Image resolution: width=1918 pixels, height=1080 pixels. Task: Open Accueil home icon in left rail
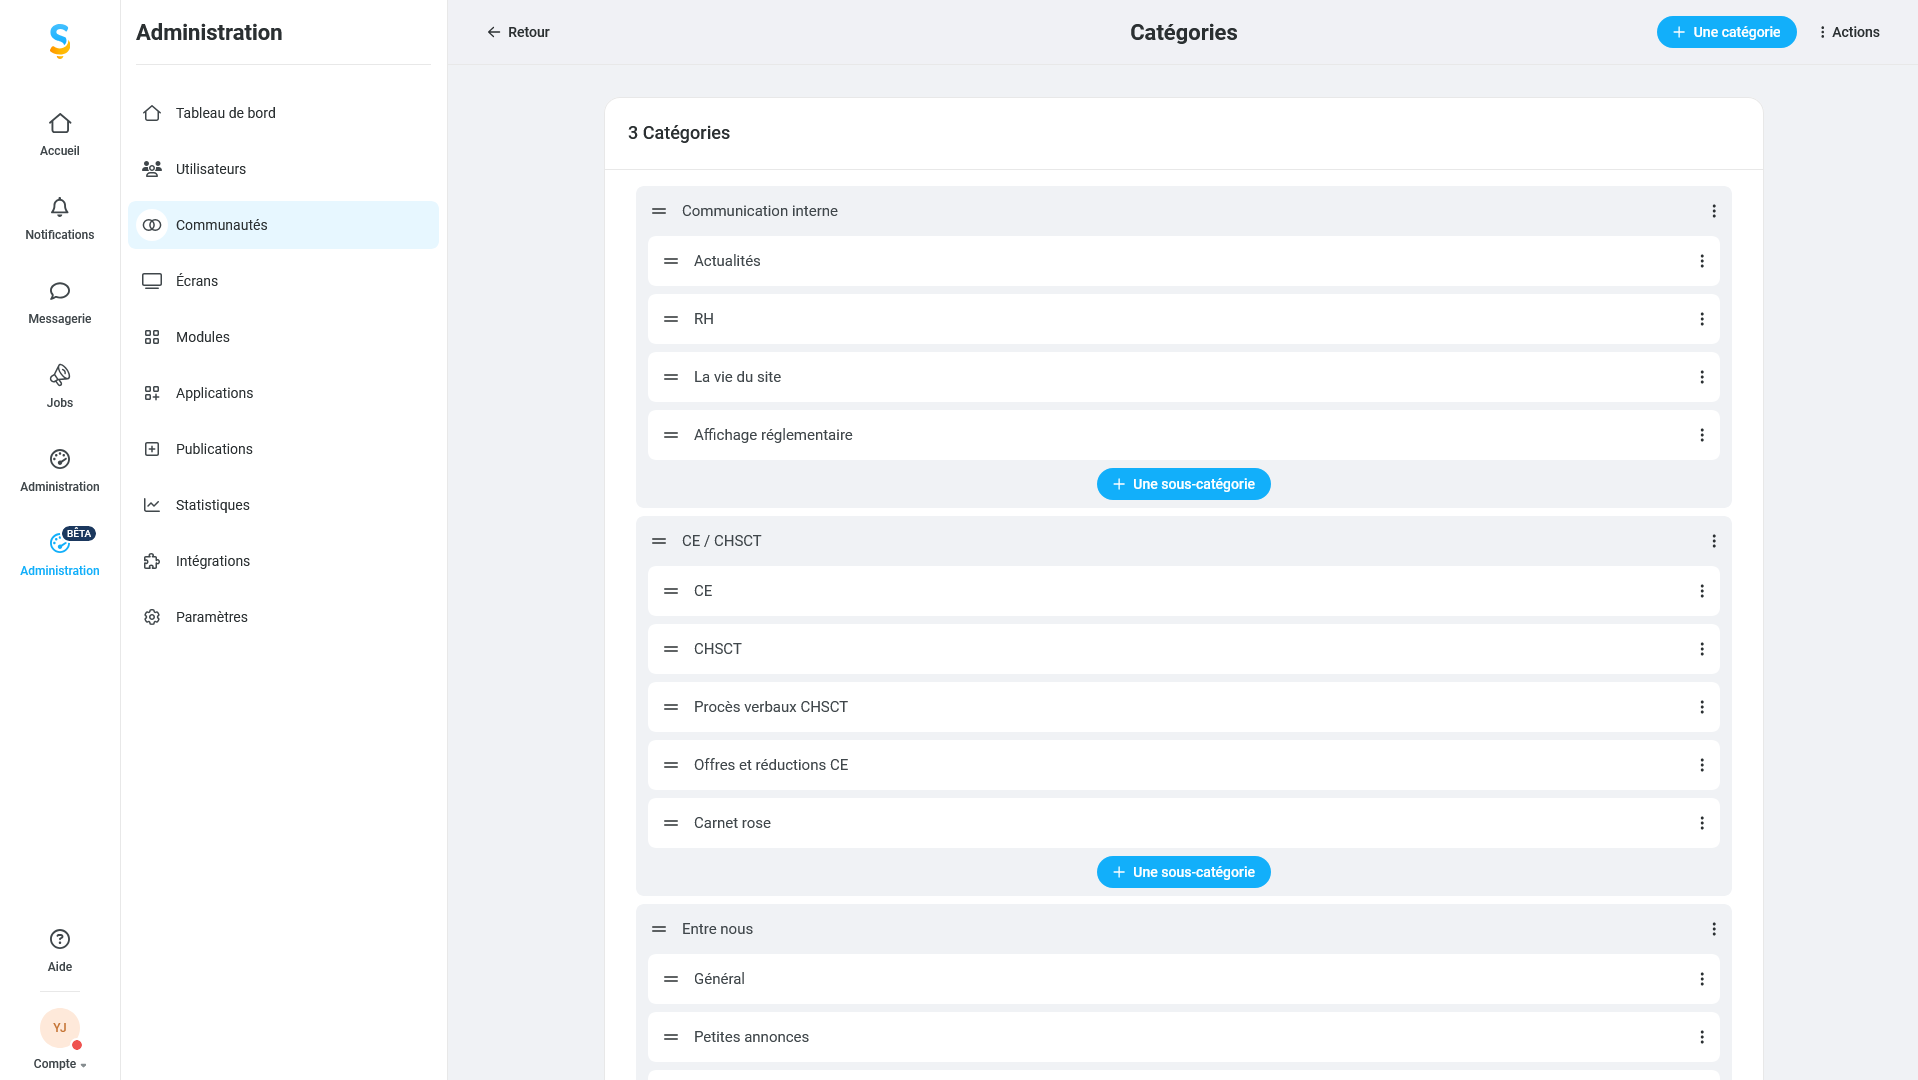(60, 124)
